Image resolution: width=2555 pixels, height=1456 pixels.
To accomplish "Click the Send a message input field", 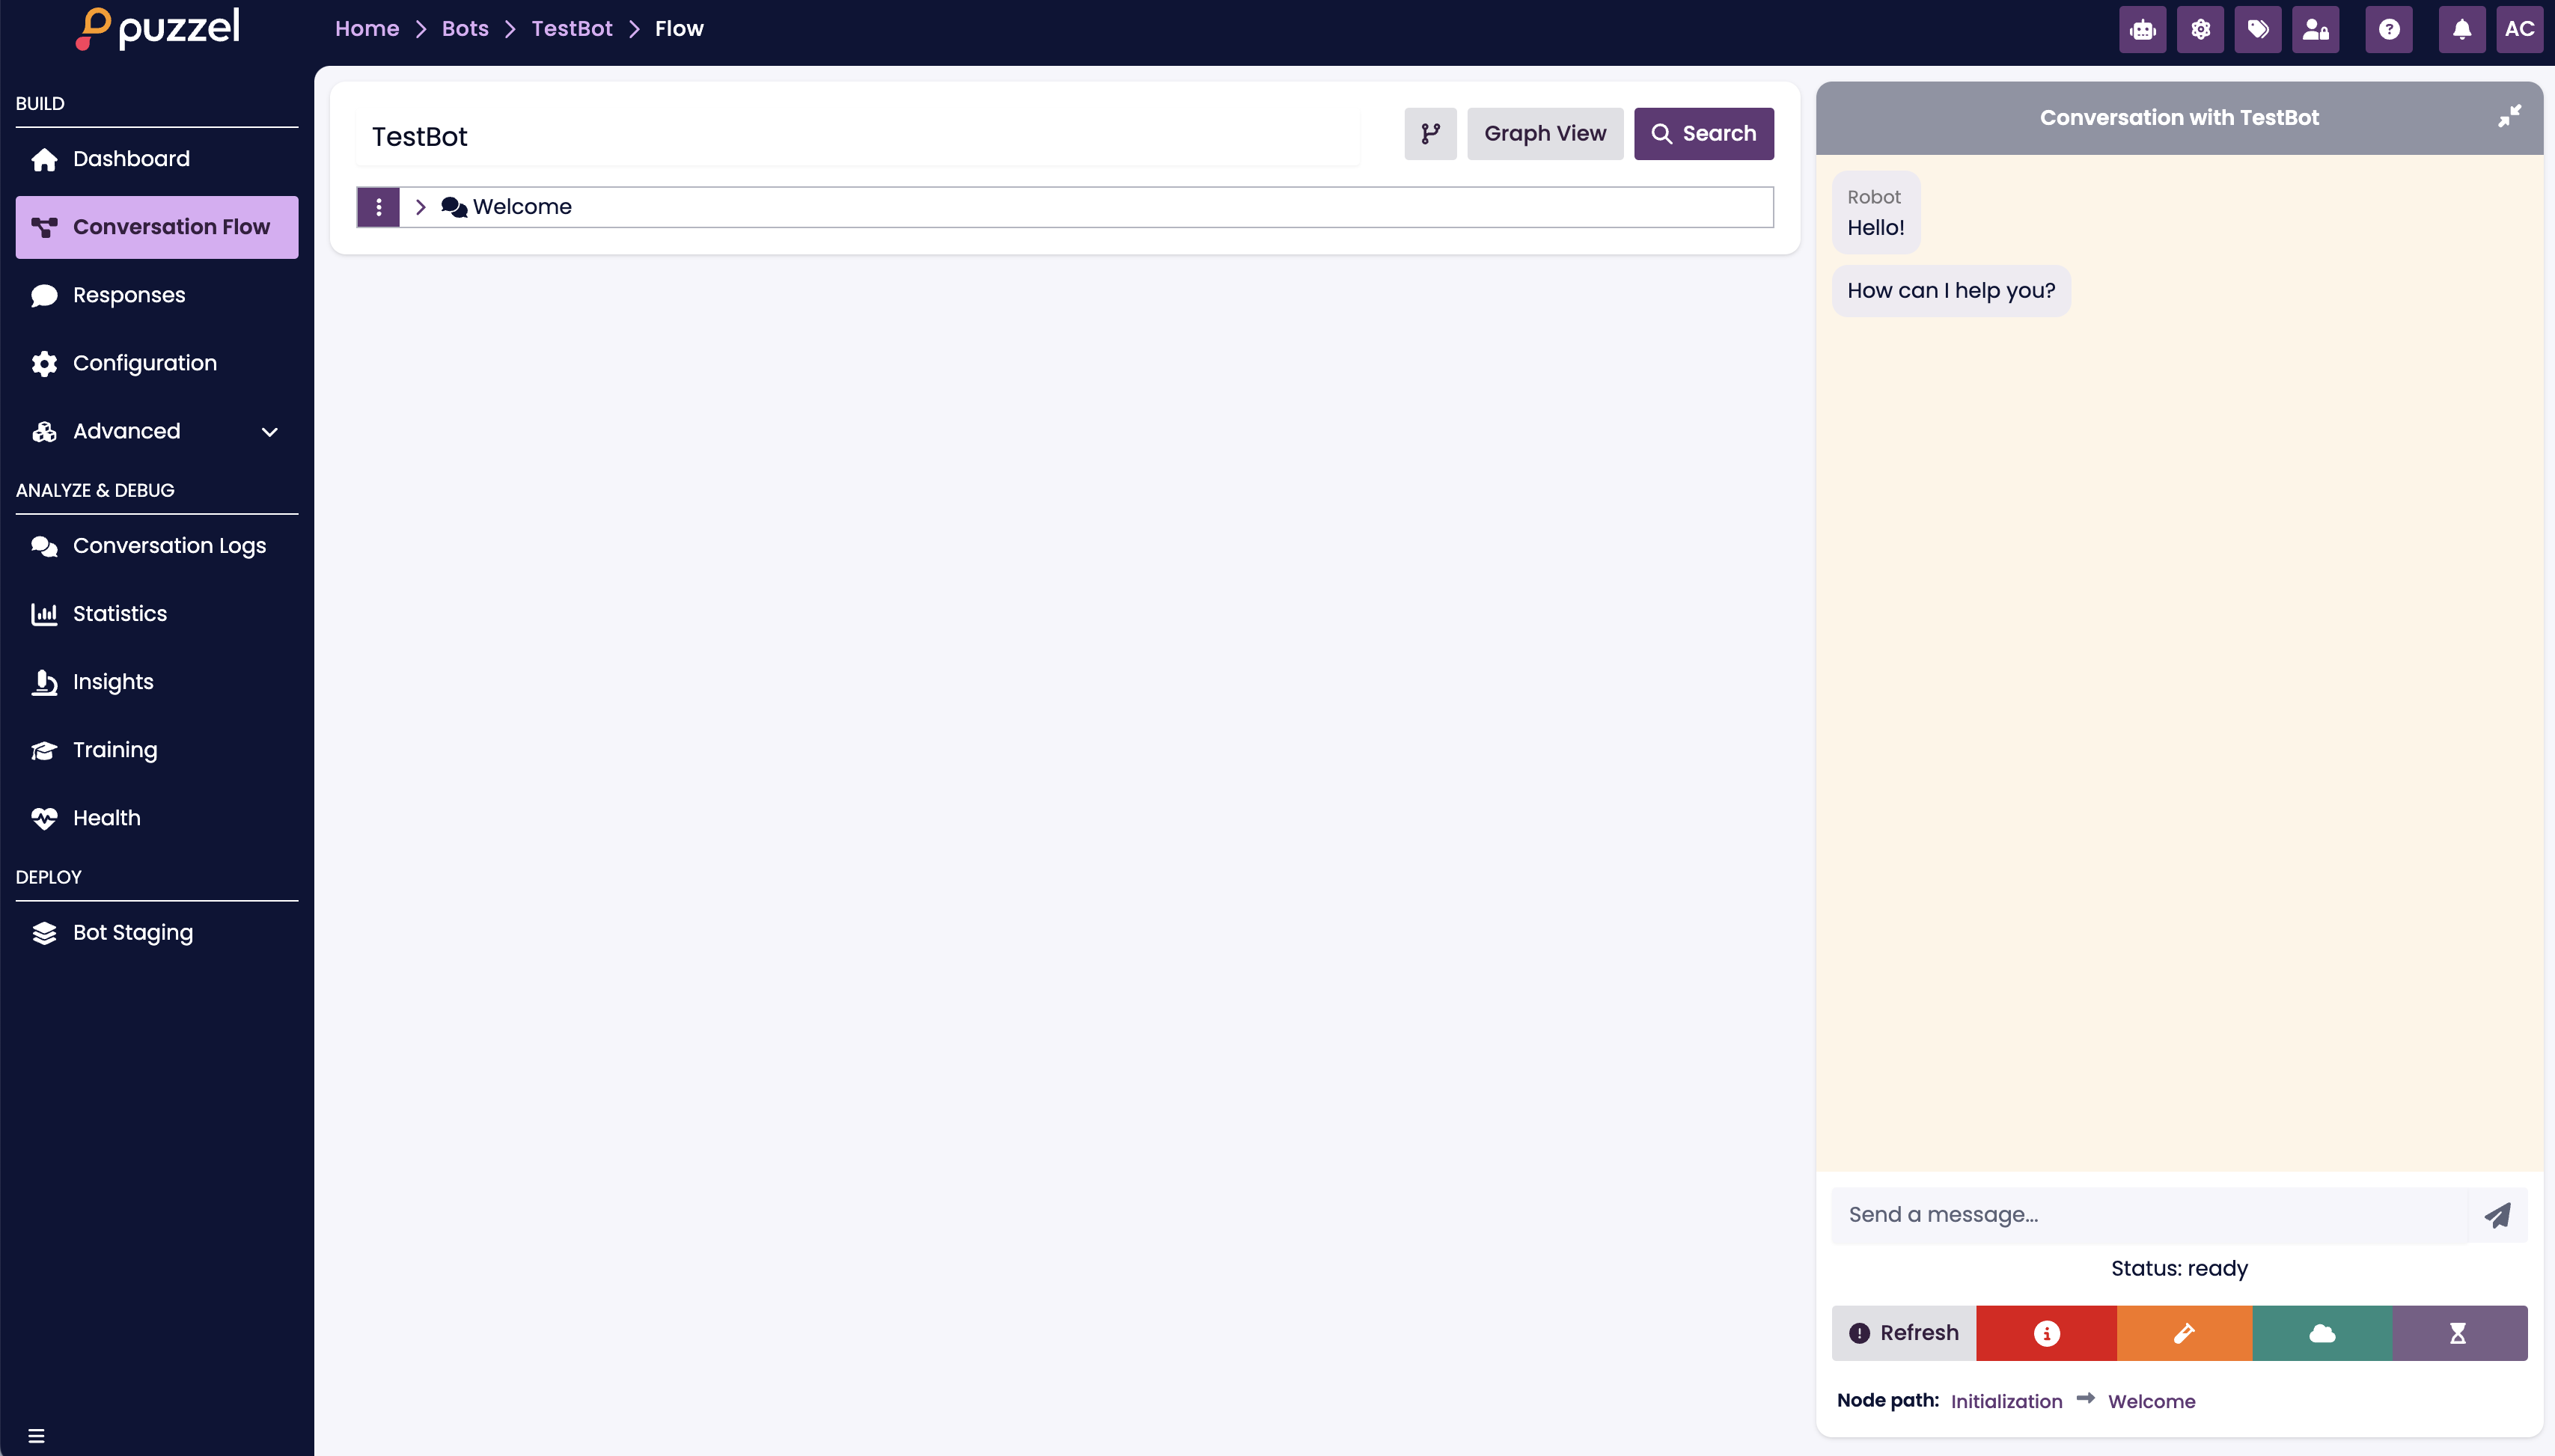I will coord(2148,1215).
